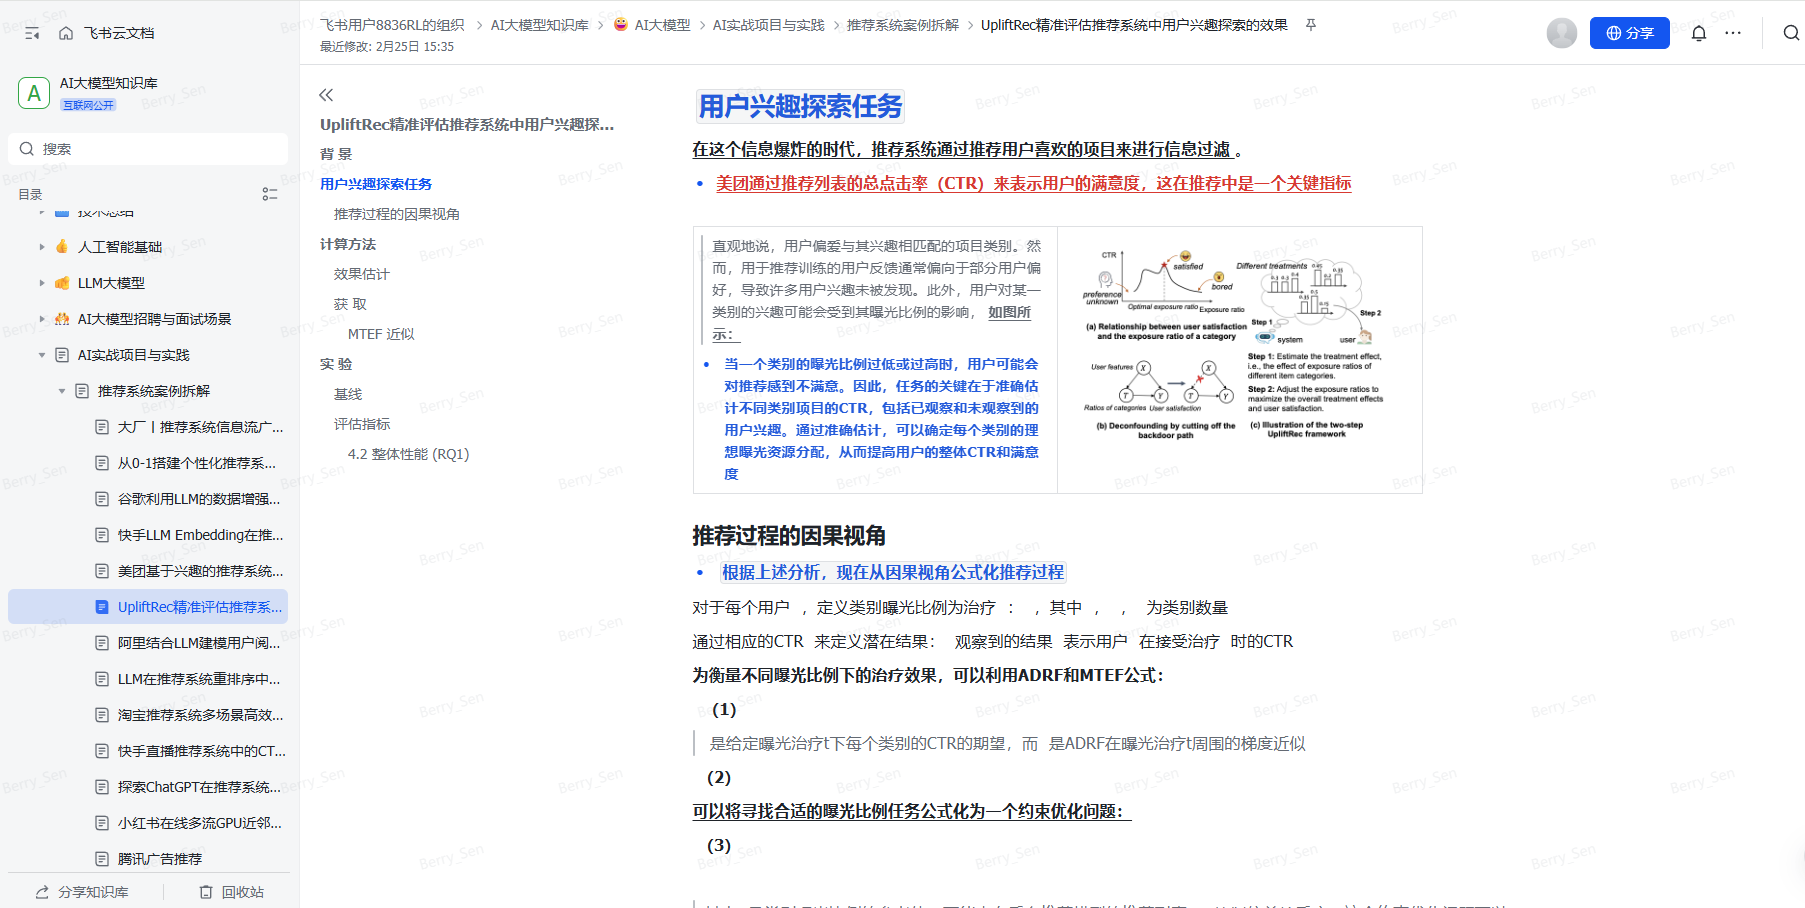Jump to outline heading 效果估计
The image size is (1805, 908).
362,274
